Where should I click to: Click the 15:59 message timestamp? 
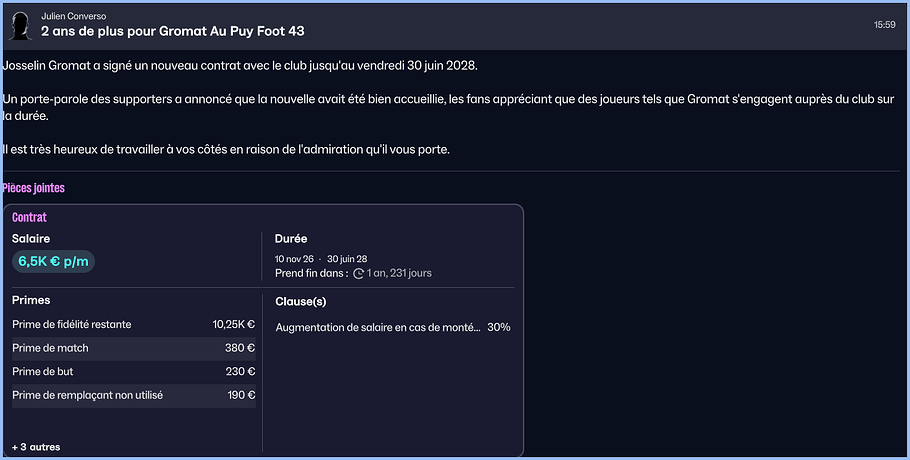click(884, 24)
